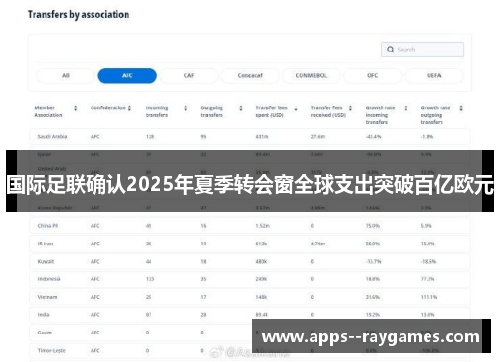The height and width of the screenshot is (362, 500).
Task: Sort by Confederation column arrows
Action: coord(129,108)
